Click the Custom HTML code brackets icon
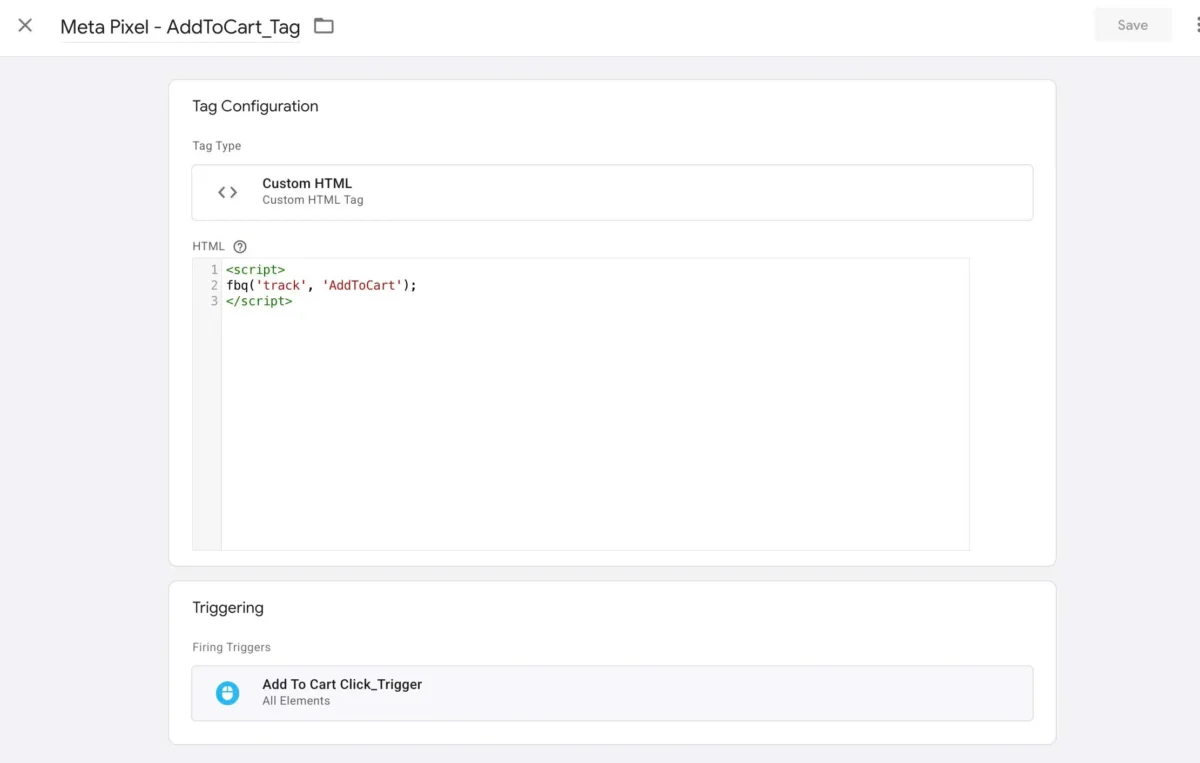The width and height of the screenshot is (1200, 763). [228, 192]
